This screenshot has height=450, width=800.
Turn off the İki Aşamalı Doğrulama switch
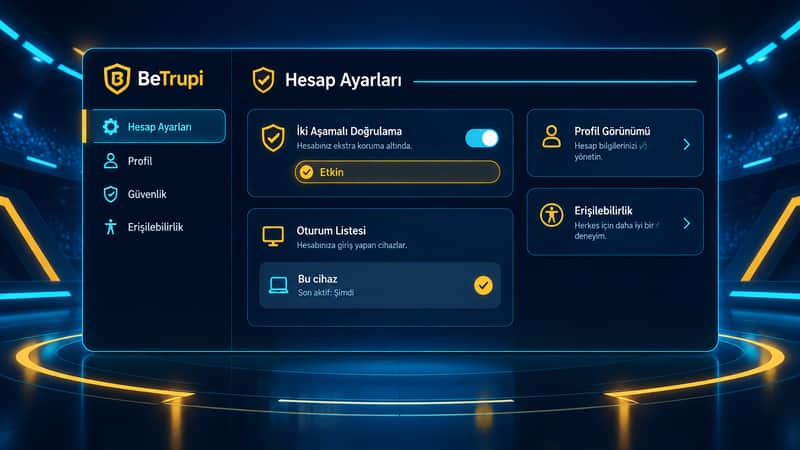[x=482, y=138]
